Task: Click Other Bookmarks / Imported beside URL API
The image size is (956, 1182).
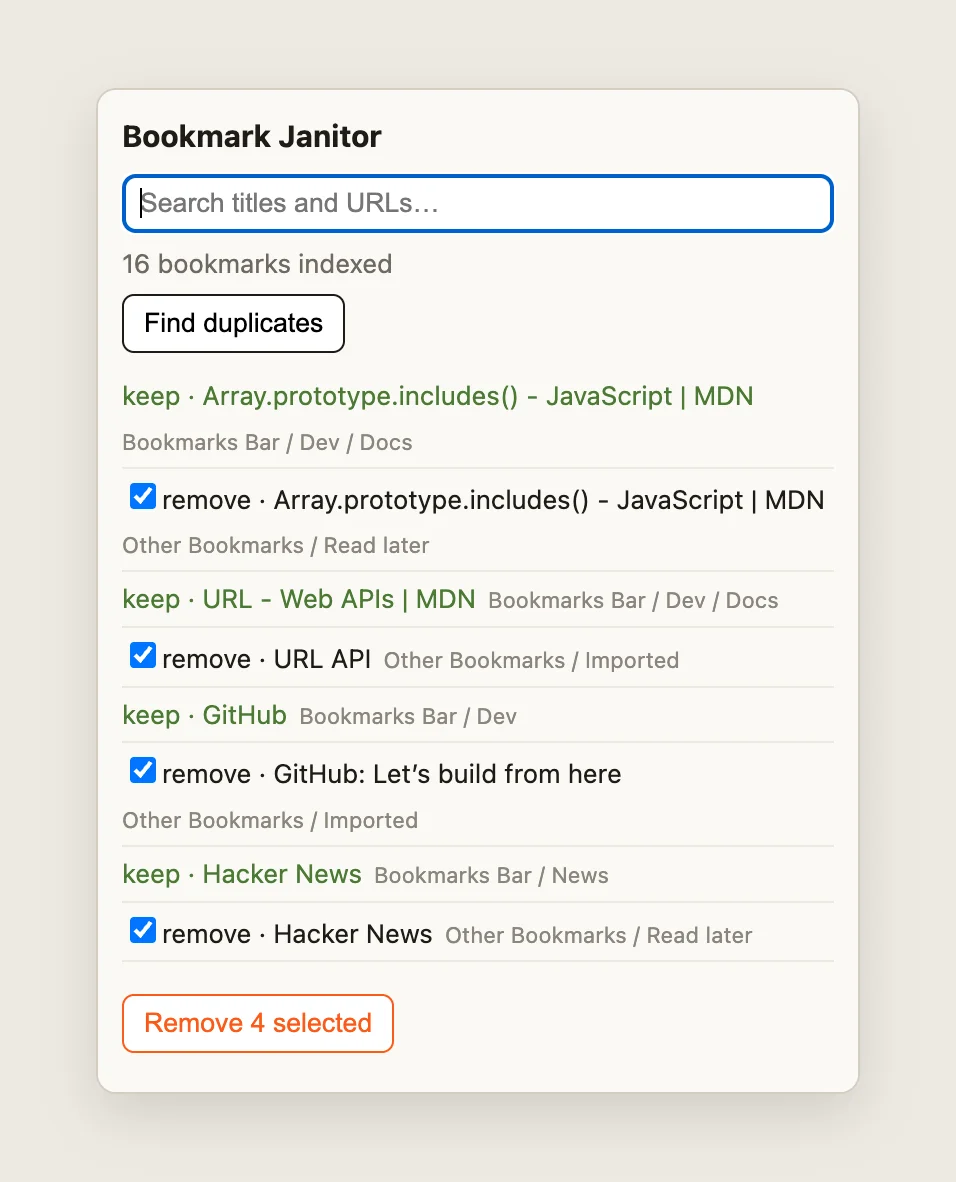Action: click(x=531, y=660)
